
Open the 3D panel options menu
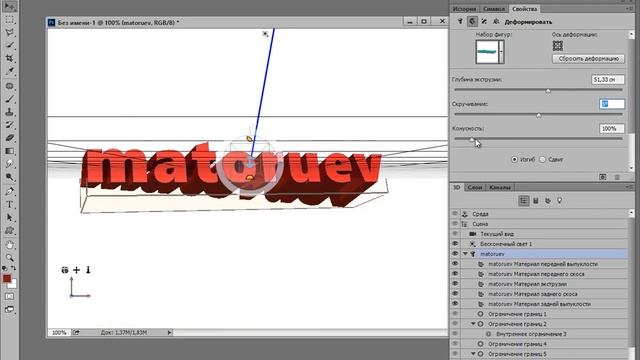629,187
